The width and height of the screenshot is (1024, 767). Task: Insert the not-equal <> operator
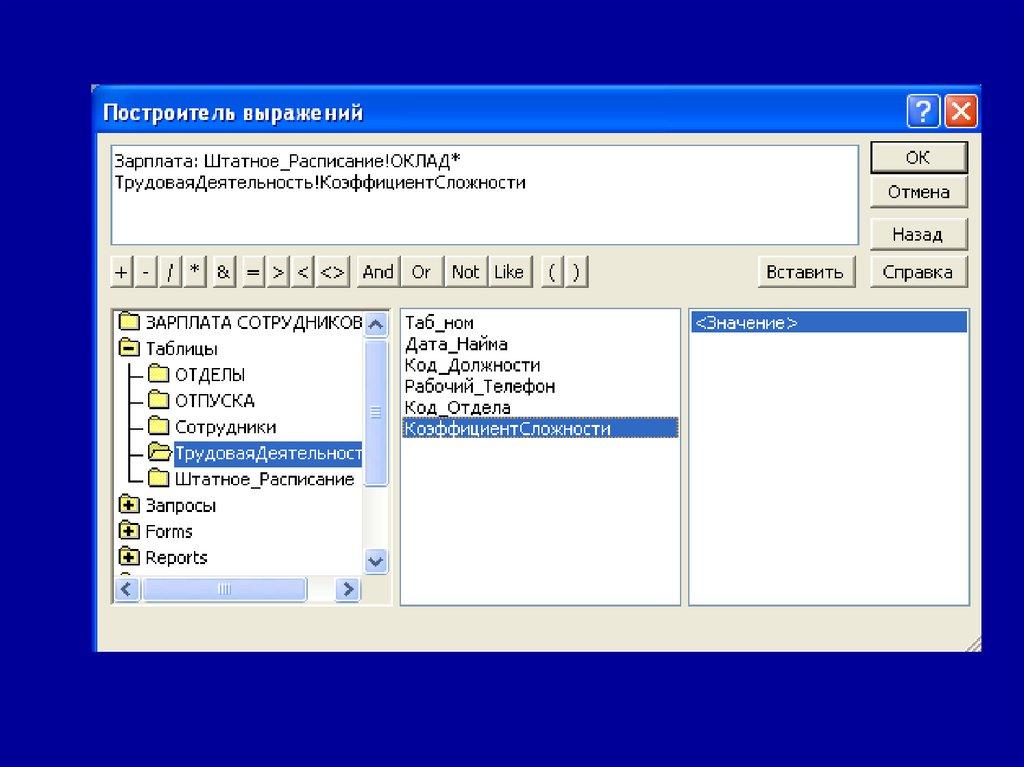pos(332,272)
